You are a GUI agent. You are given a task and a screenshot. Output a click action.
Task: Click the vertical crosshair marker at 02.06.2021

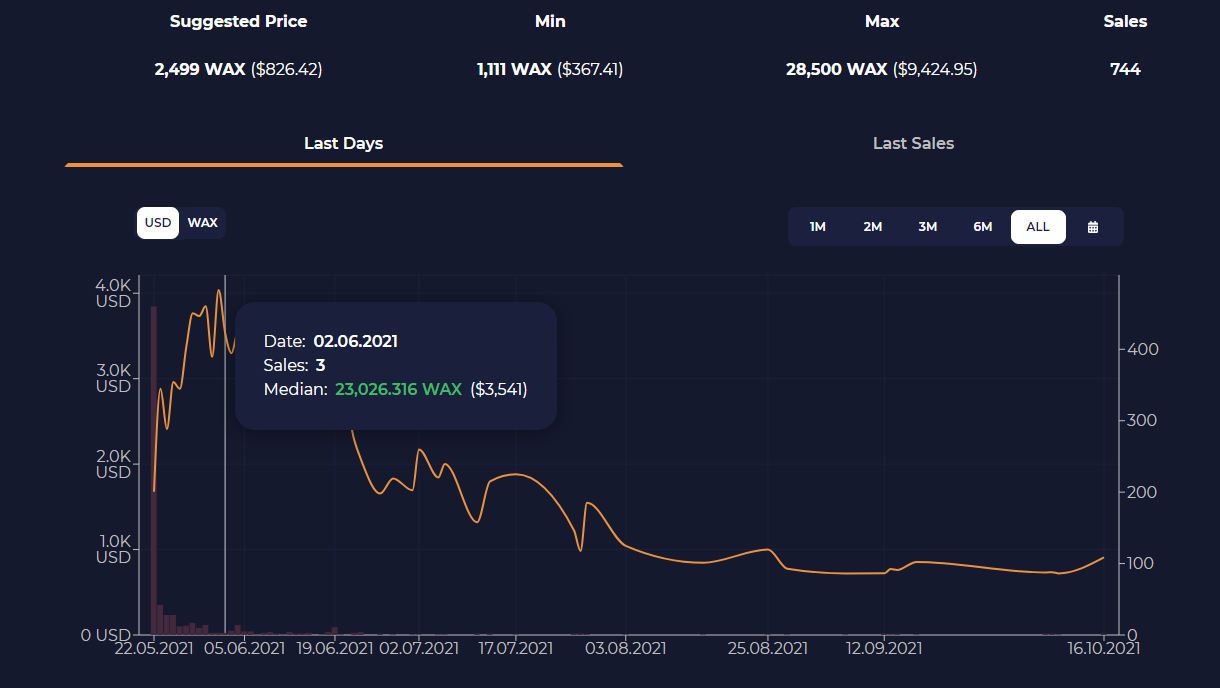click(x=225, y=455)
